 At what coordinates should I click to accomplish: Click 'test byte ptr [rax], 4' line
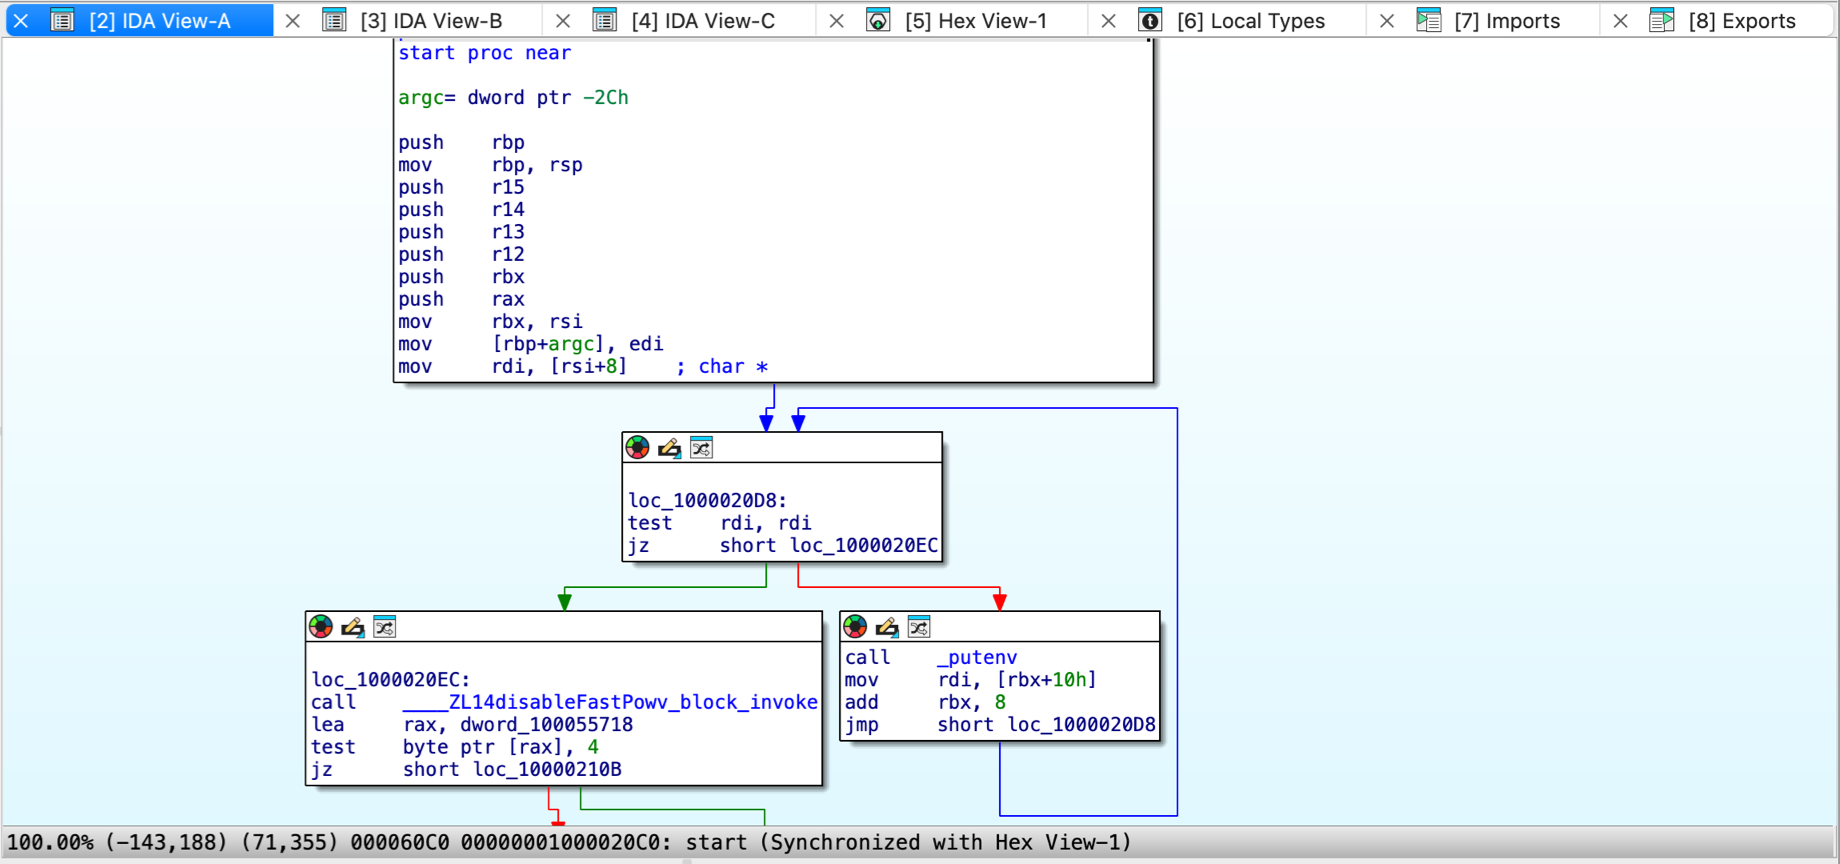(455, 747)
